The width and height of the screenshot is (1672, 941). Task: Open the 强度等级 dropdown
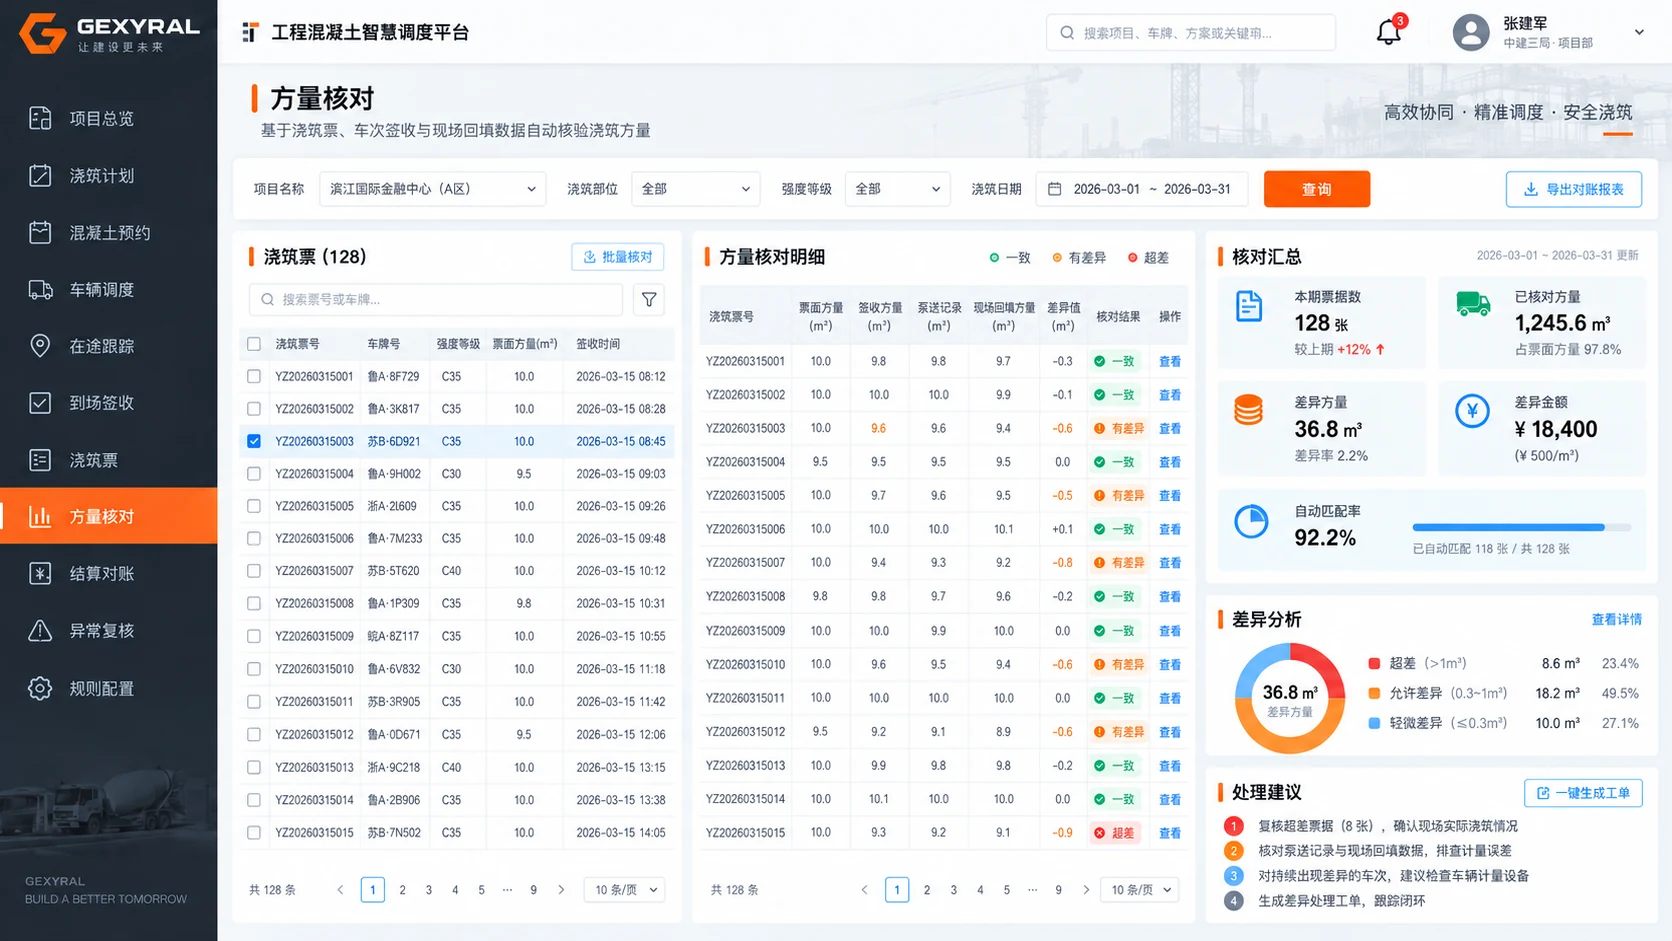897,189
